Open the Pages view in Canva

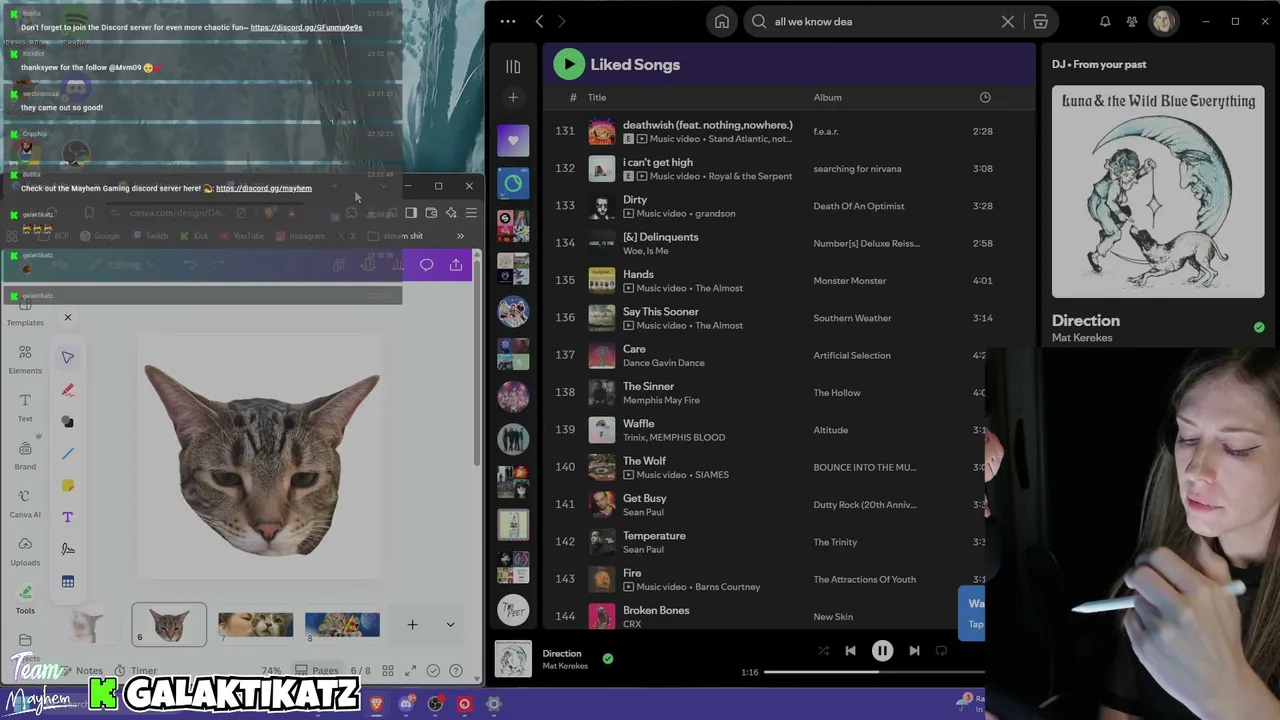[316, 671]
